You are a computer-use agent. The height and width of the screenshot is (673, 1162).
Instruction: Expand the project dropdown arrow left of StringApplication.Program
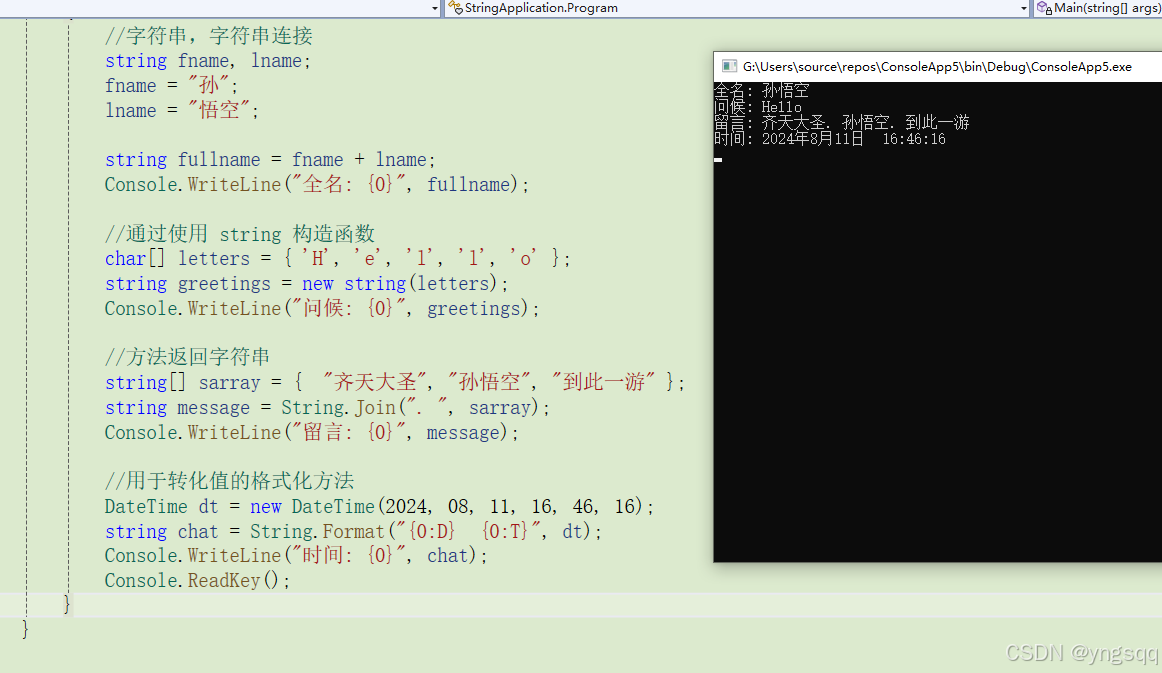[x=434, y=8]
